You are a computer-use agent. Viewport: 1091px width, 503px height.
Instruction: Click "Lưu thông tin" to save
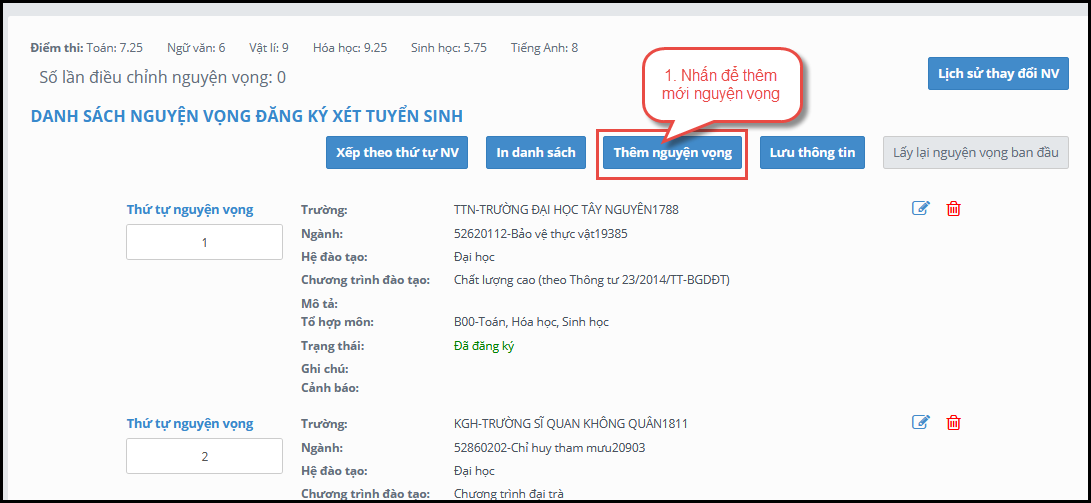pos(812,152)
